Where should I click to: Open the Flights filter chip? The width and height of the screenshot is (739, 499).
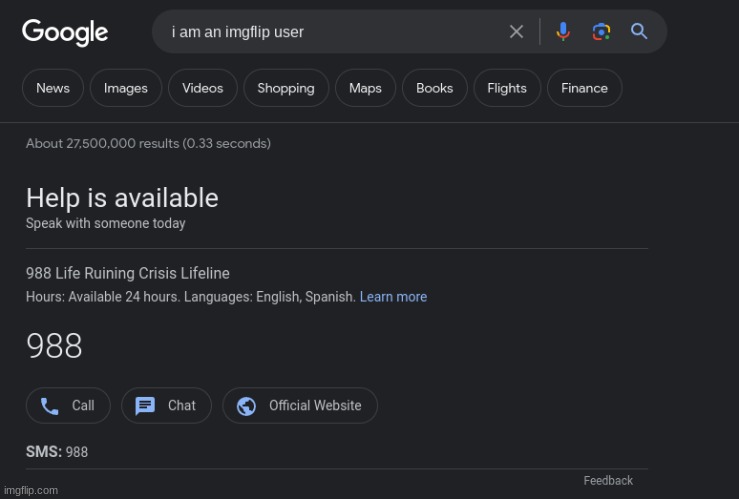(x=507, y=88)
